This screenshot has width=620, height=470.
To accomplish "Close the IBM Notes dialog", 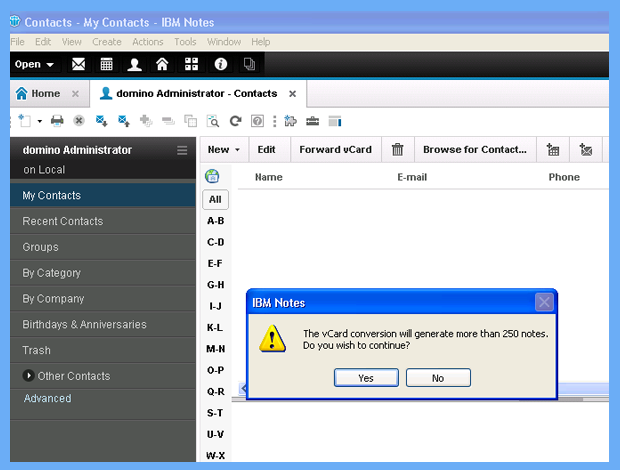I will [544, 302].
